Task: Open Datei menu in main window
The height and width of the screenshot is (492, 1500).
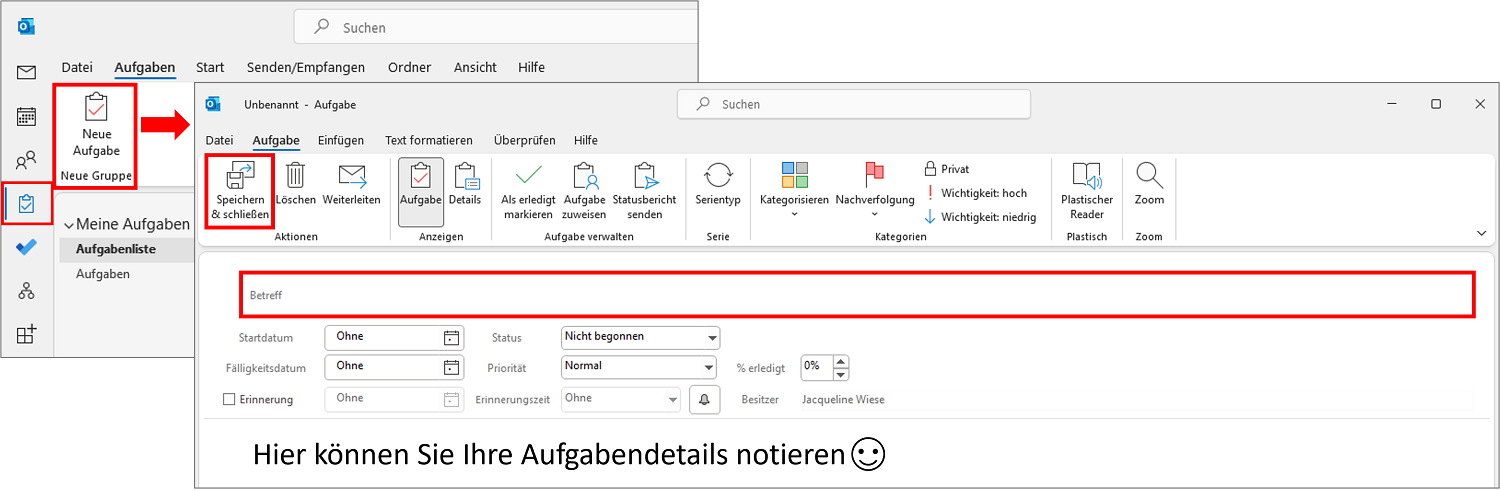Action: click(77, 67)
